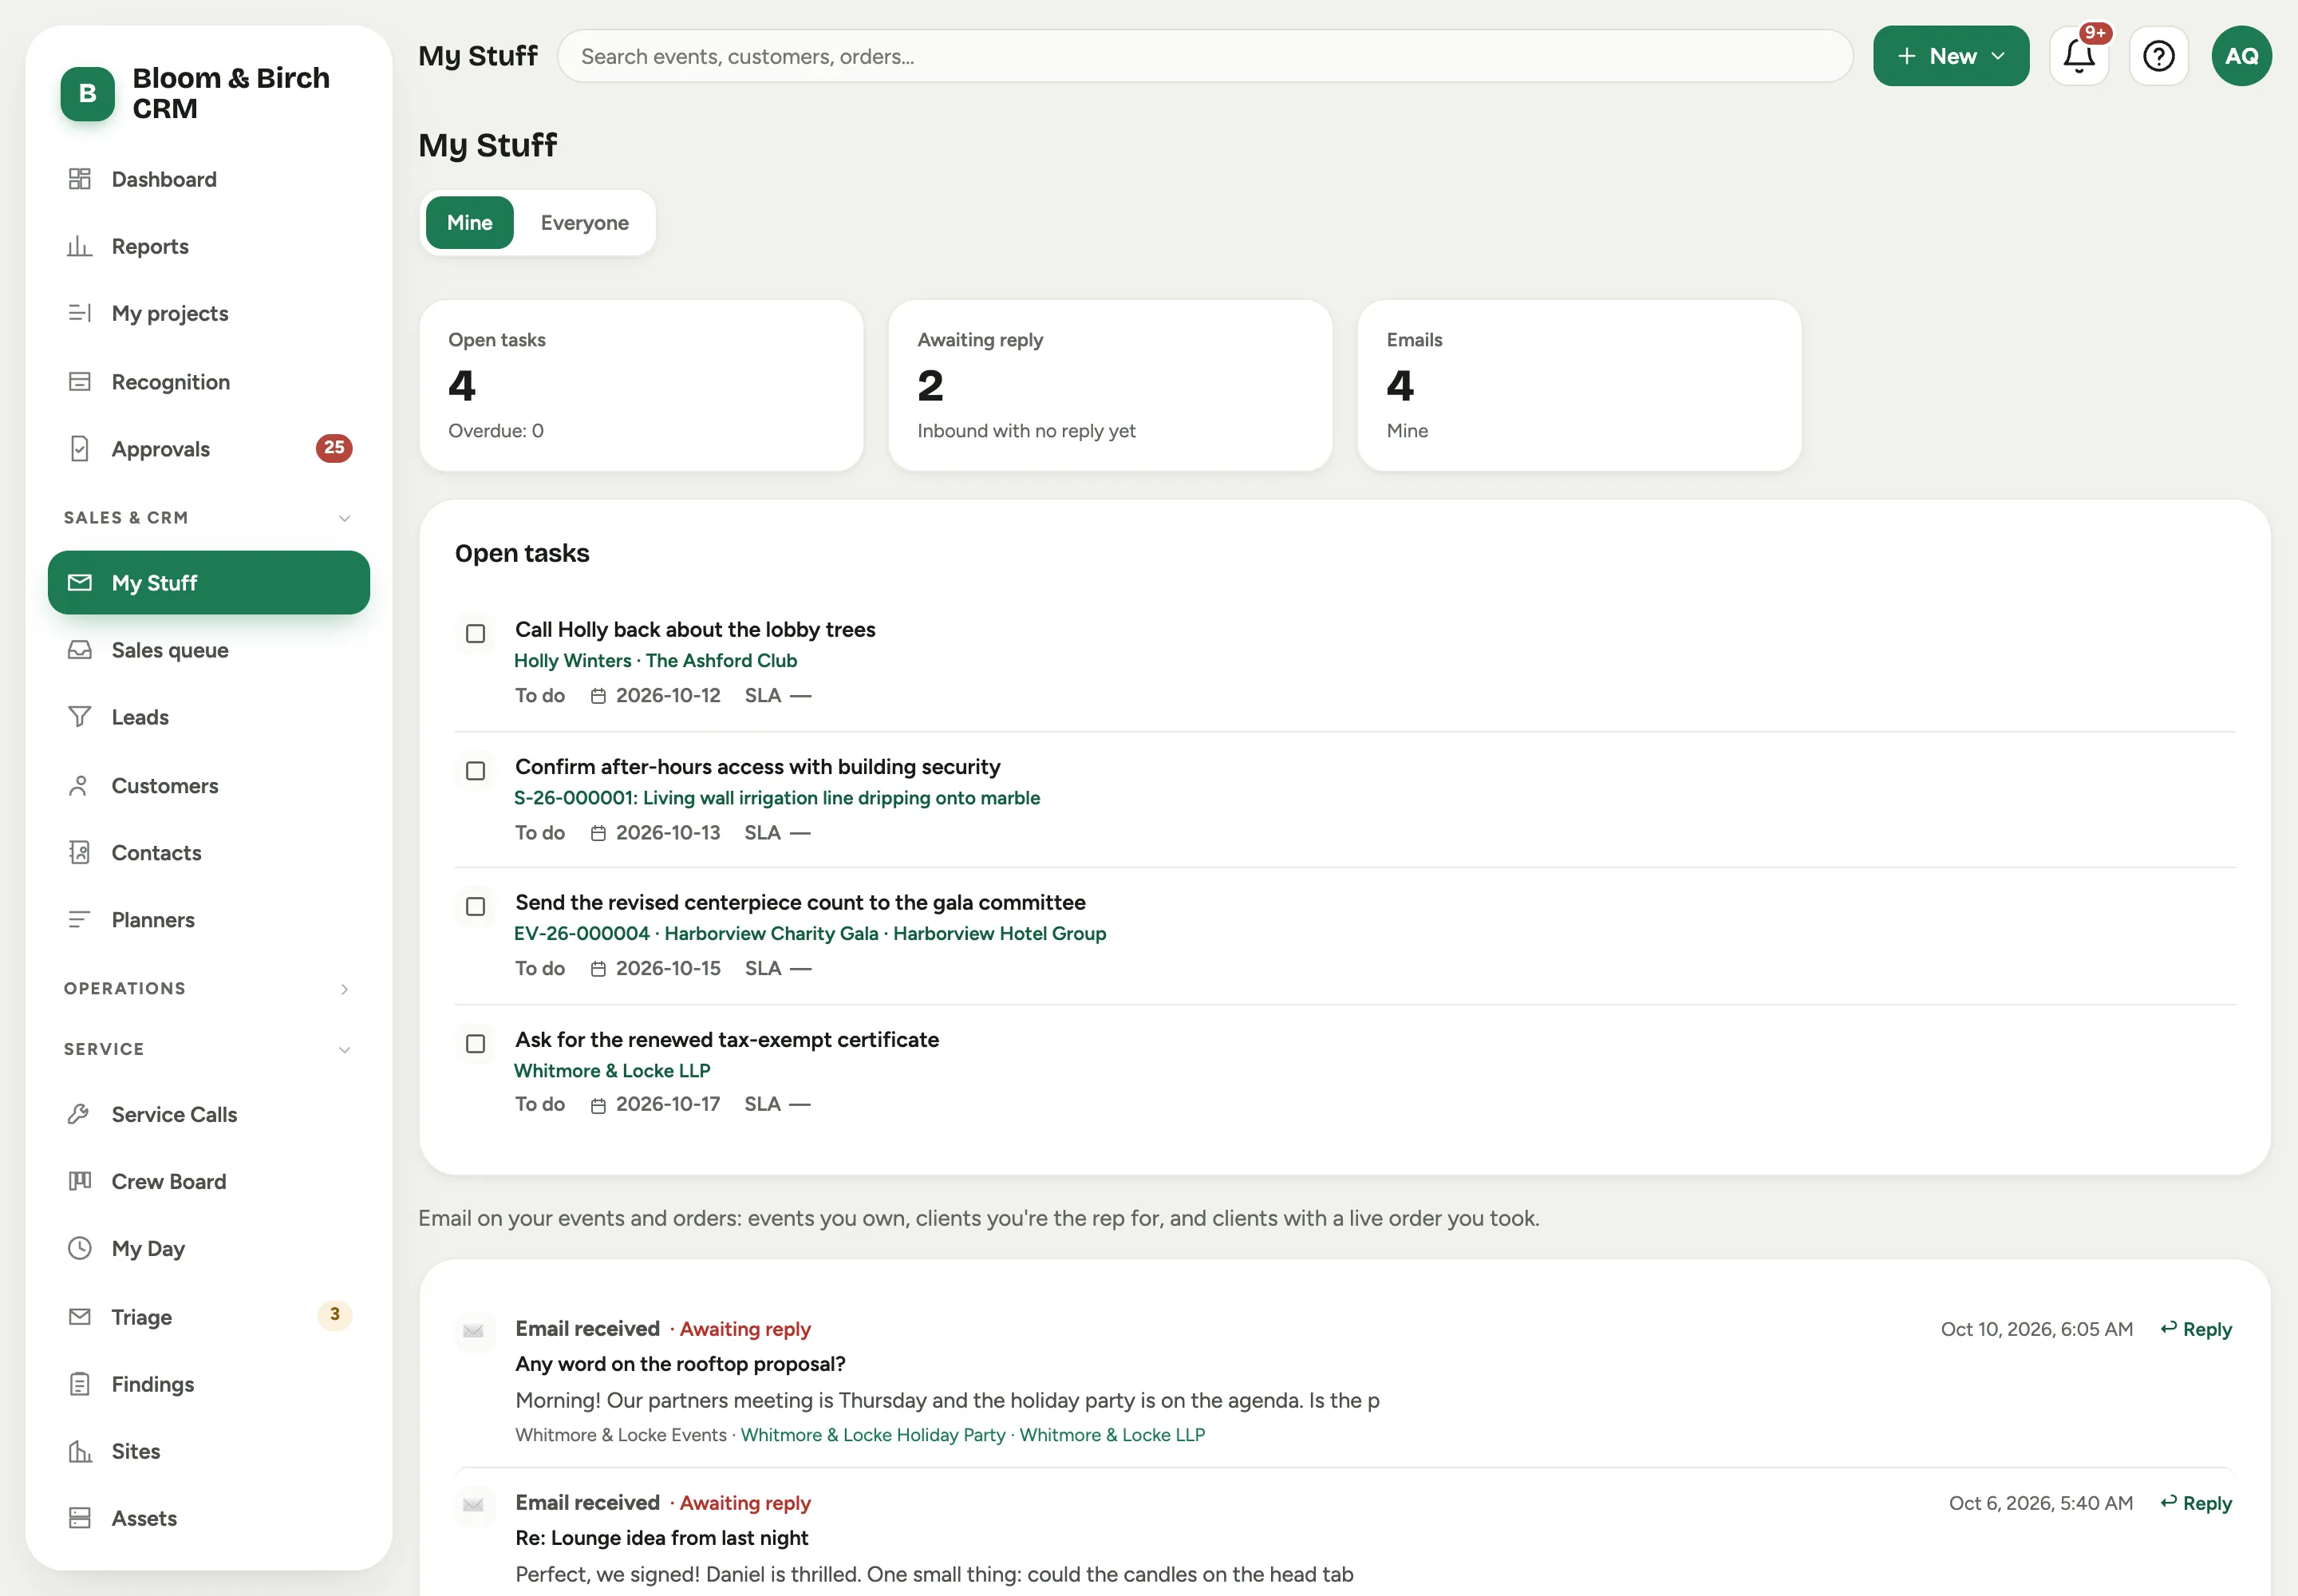Click the Bloom & Birch green B logo
The height and width of the screenshot is (1596, 2298).
pyautogui.click(x=88, y=94)
